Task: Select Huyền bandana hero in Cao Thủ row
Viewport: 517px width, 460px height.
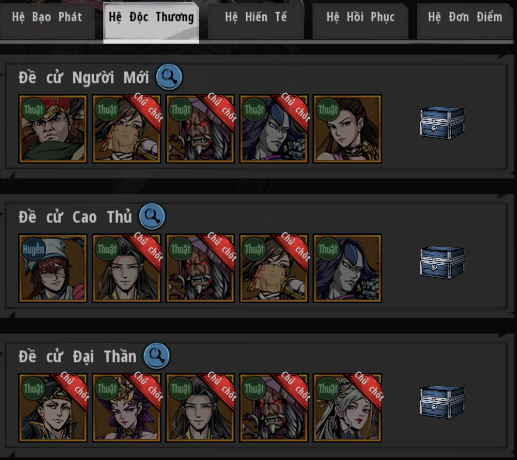Action: [x=53, y=268]
